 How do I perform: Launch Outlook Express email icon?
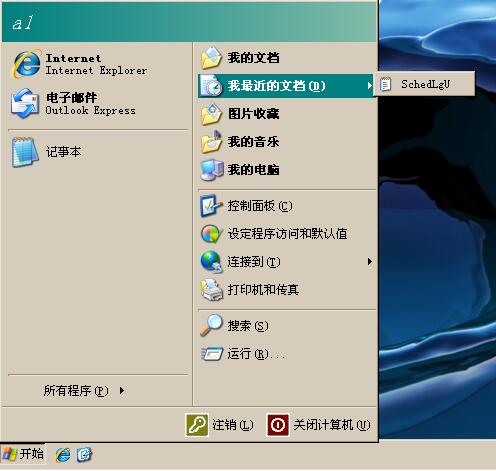point(25,104)
